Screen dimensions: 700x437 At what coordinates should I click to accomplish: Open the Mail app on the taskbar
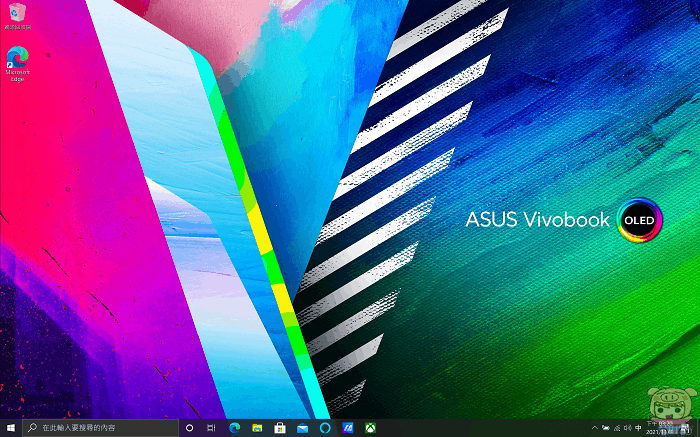pyautogui.click(x=302, y=428)
